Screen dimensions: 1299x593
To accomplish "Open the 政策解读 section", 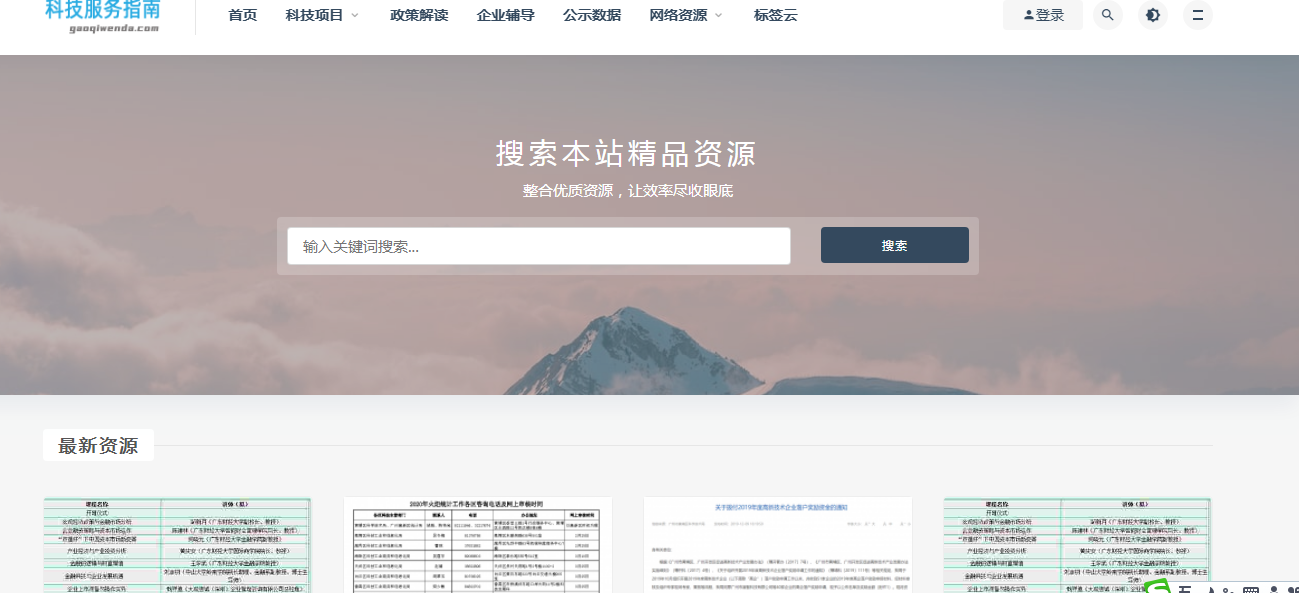I will pos(419,15).
